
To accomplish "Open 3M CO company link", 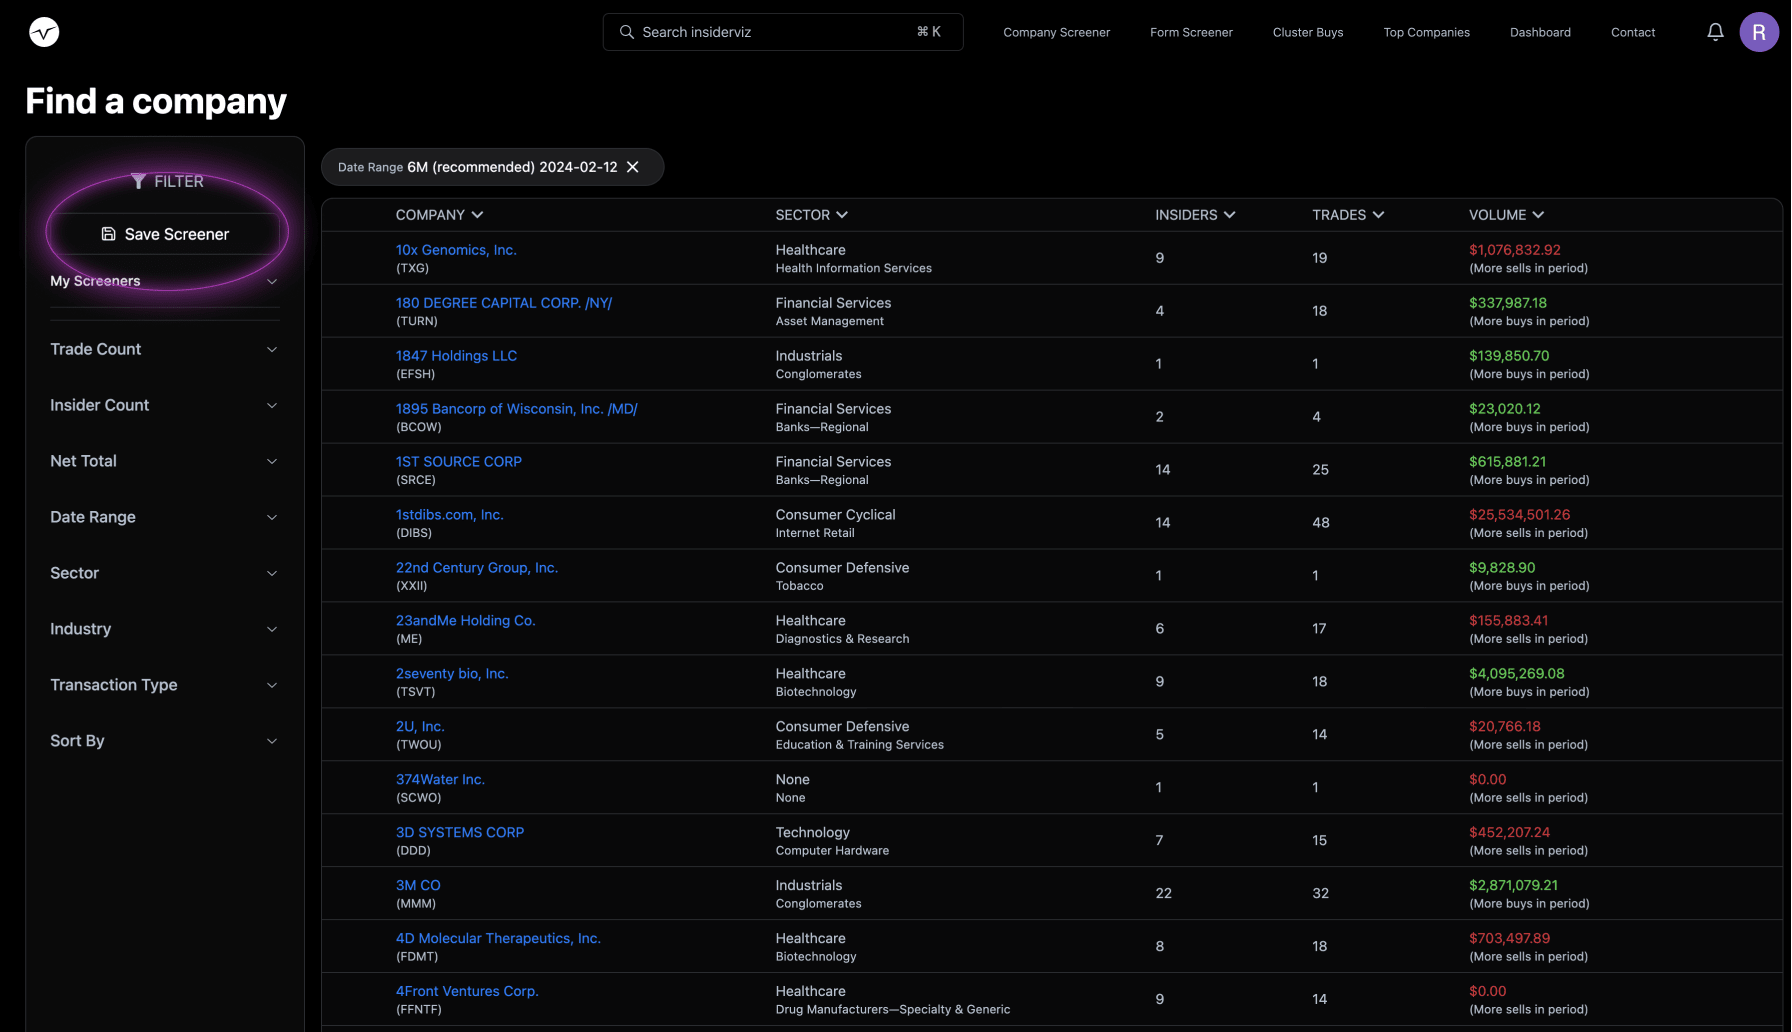I will pyautogui.click(x=418, y=886).
